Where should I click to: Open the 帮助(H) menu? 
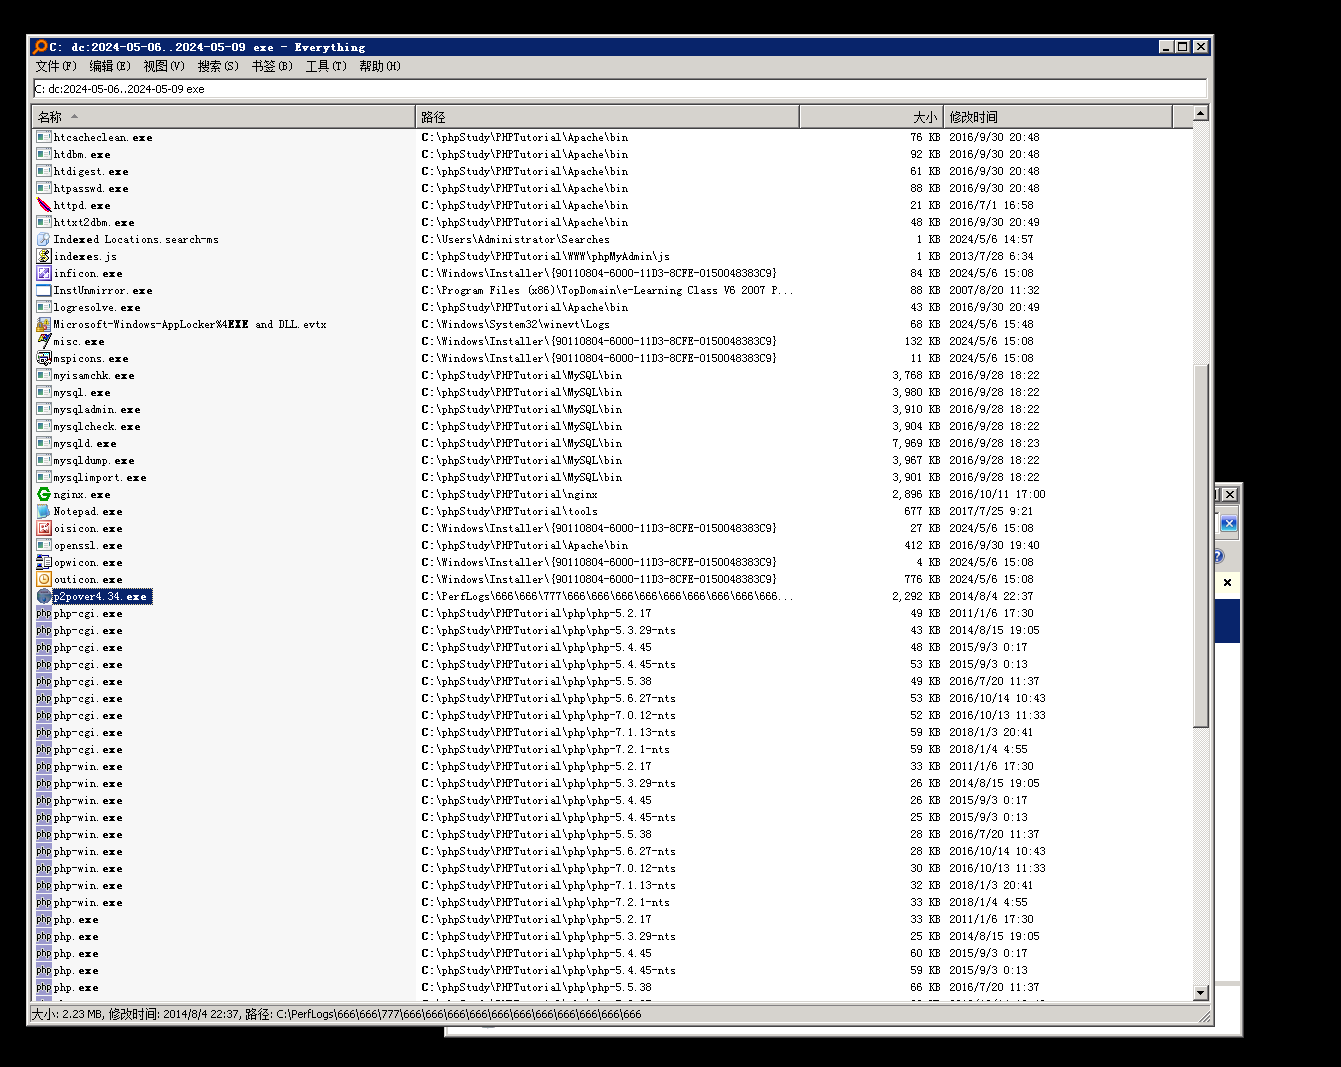(380, 66)
